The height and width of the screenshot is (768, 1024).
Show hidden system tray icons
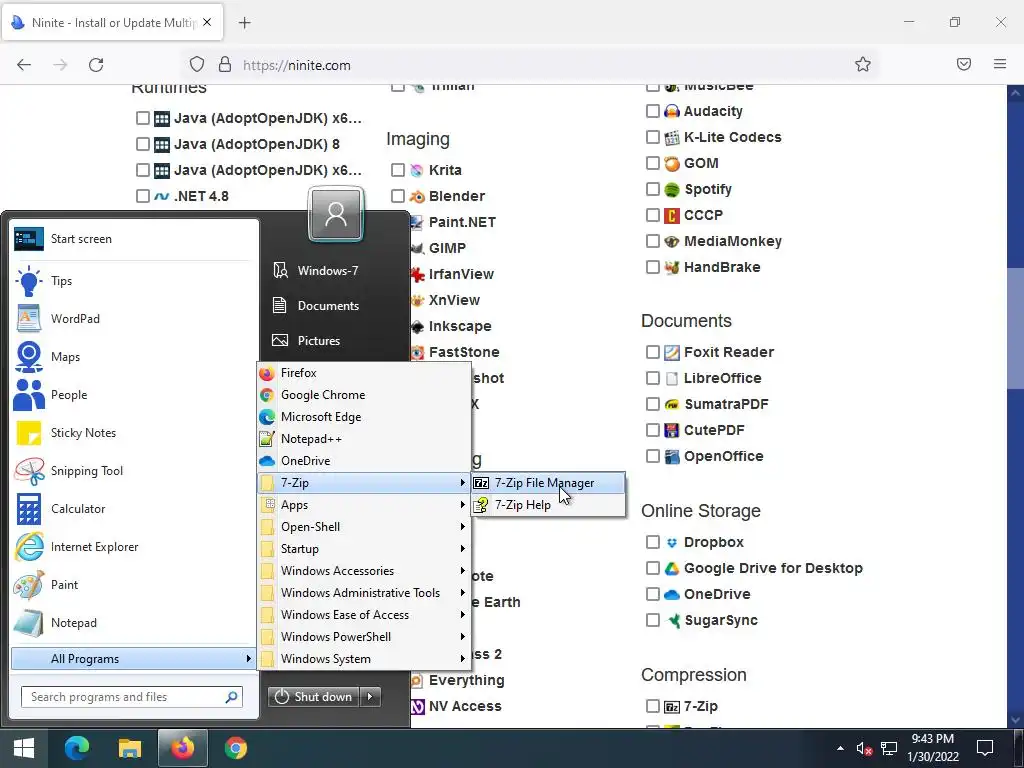(840, 748)
